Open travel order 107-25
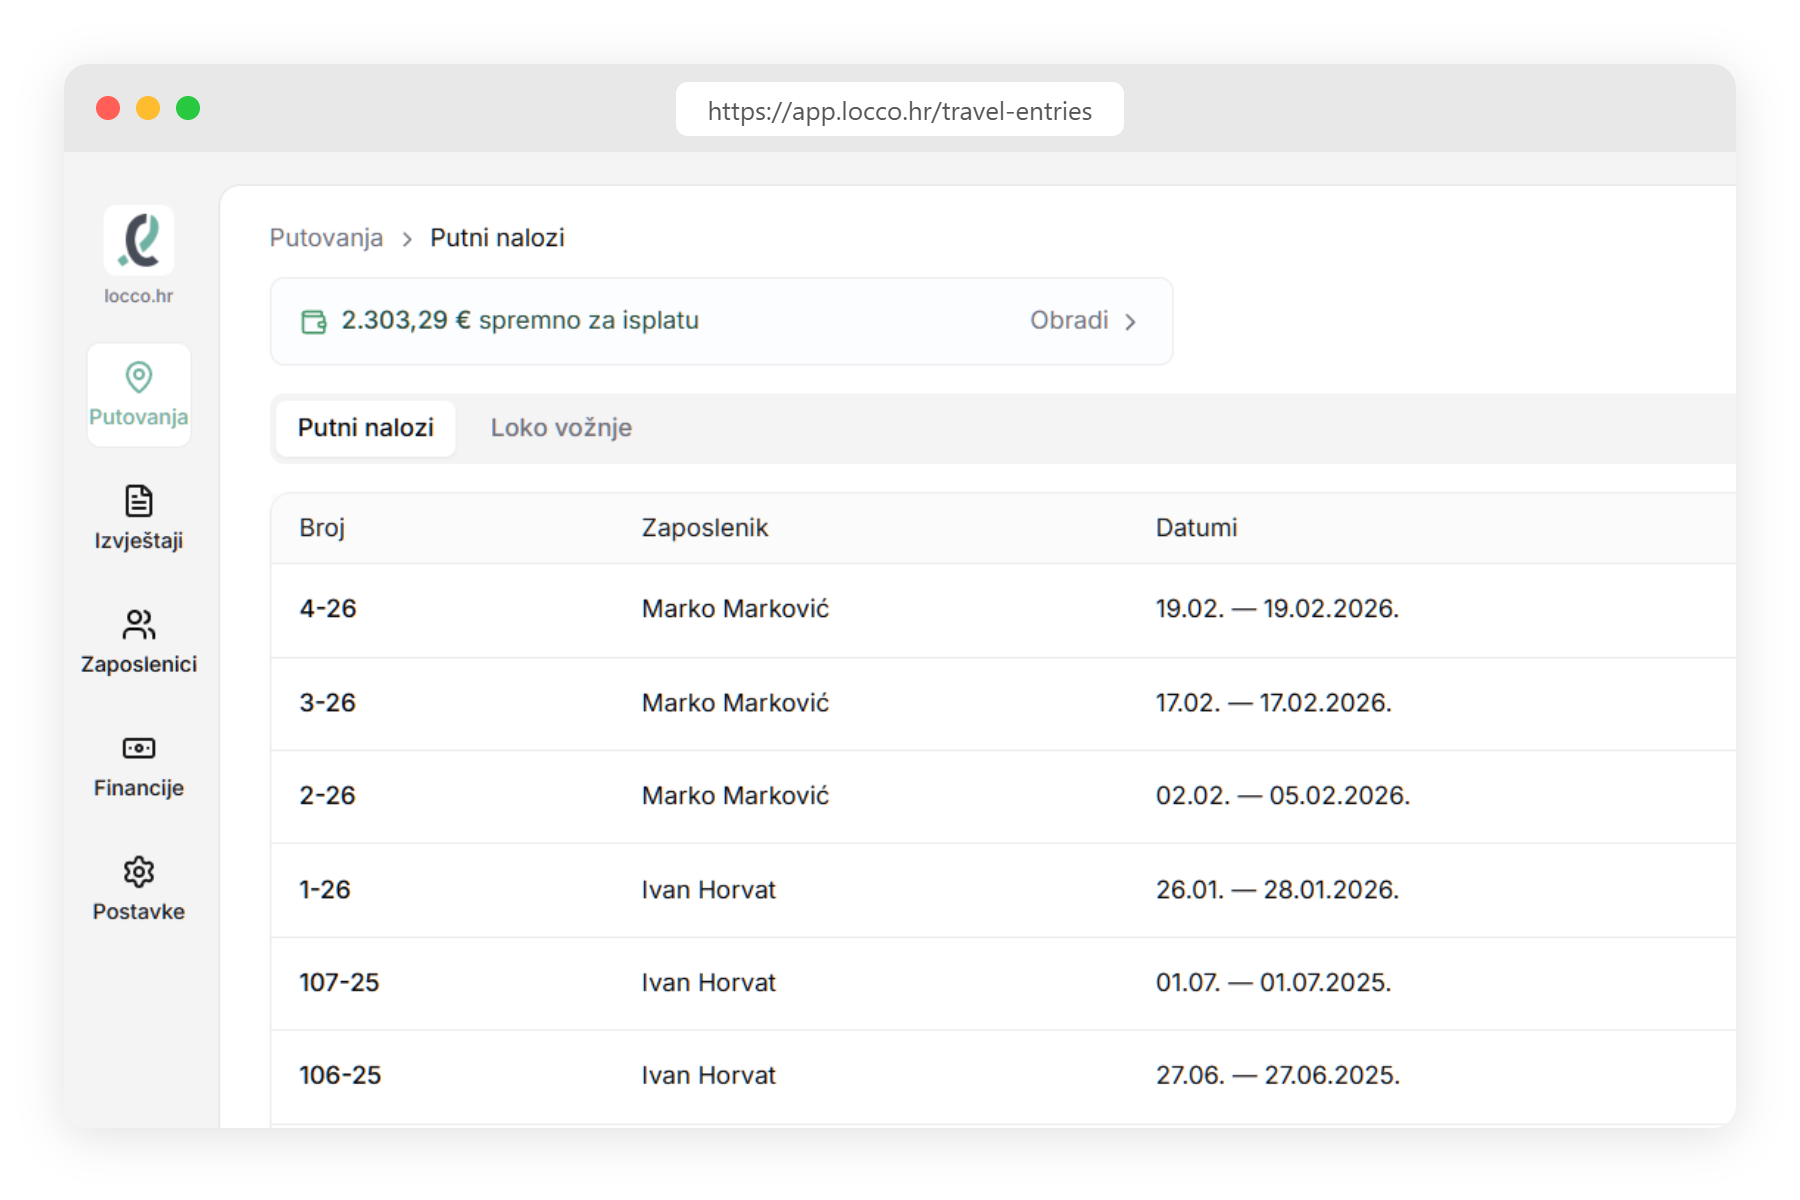Screen dimensions: 1800x1200 (x=339, y=983)
